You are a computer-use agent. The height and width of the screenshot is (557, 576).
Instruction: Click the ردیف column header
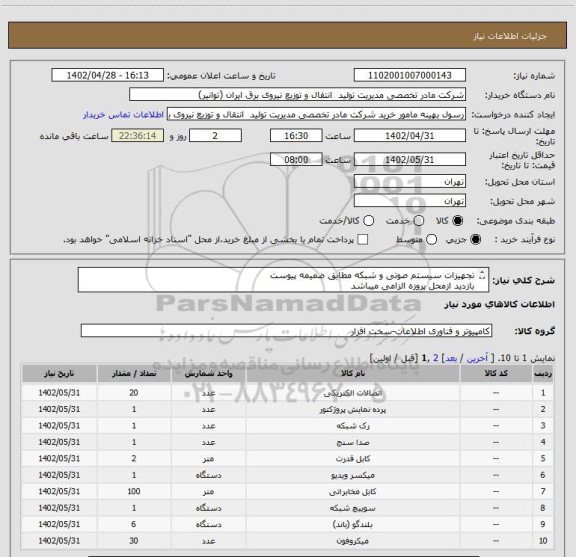tap(543, 373)
